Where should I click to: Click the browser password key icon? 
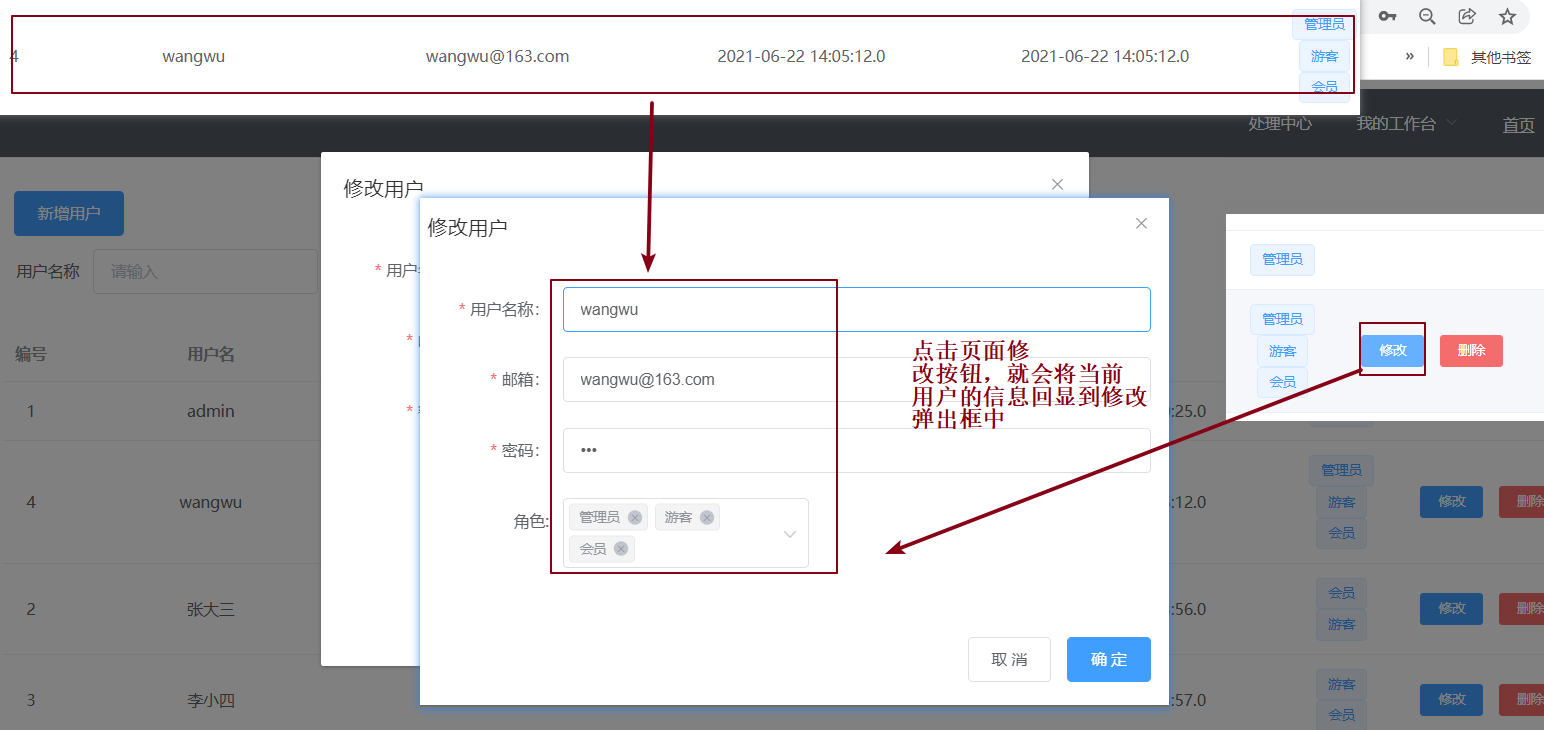click(1387, 16)
